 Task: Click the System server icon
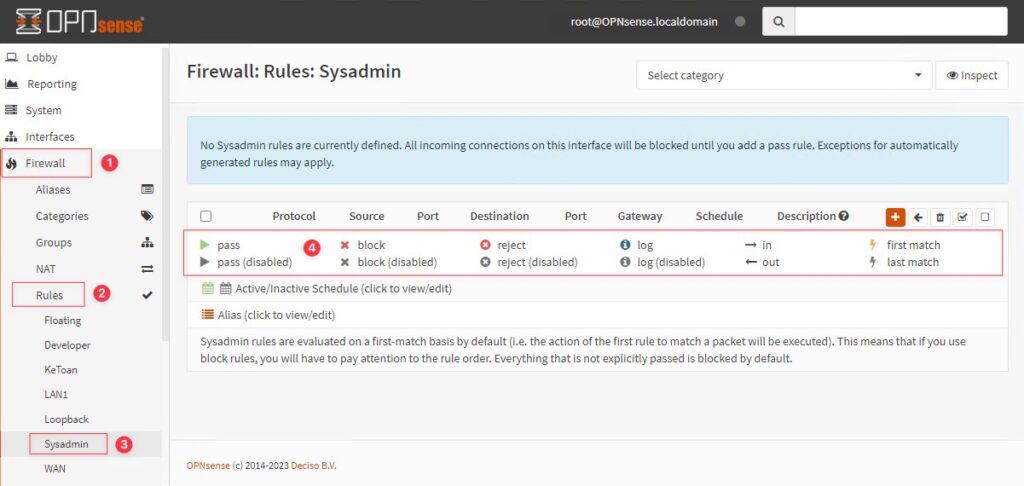[x=11, y=110]
